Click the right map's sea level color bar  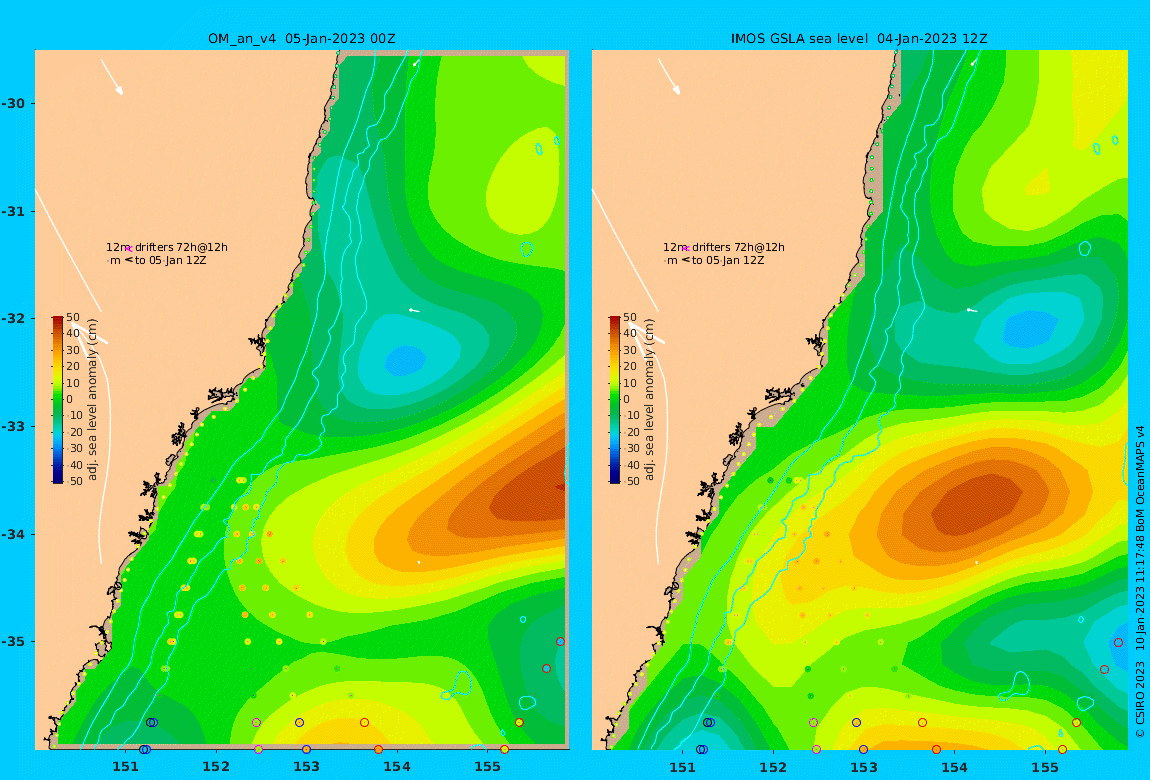point(615,400)
